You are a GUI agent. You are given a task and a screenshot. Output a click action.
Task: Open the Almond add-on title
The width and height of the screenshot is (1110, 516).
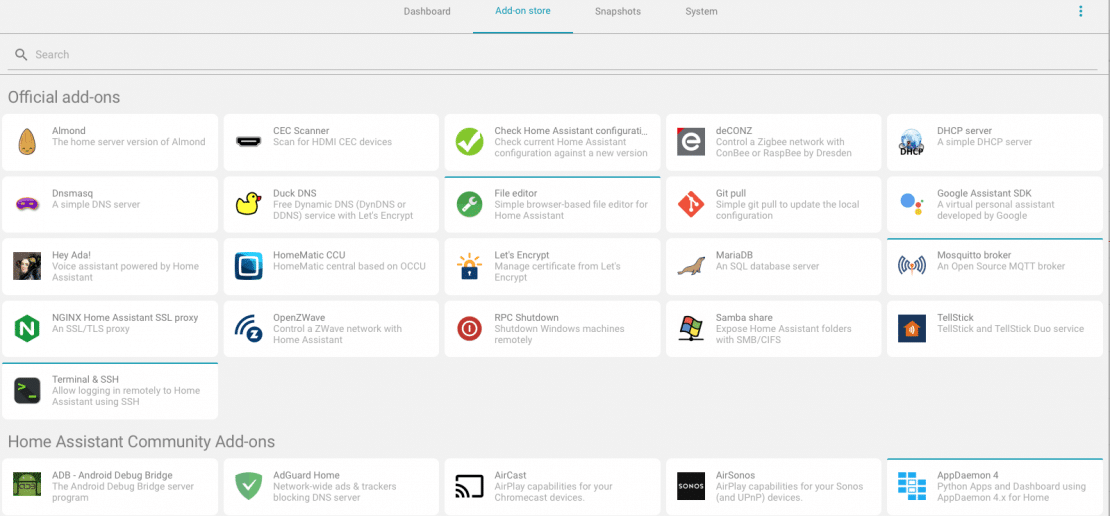pyautogui.click(x=69, y=131)
